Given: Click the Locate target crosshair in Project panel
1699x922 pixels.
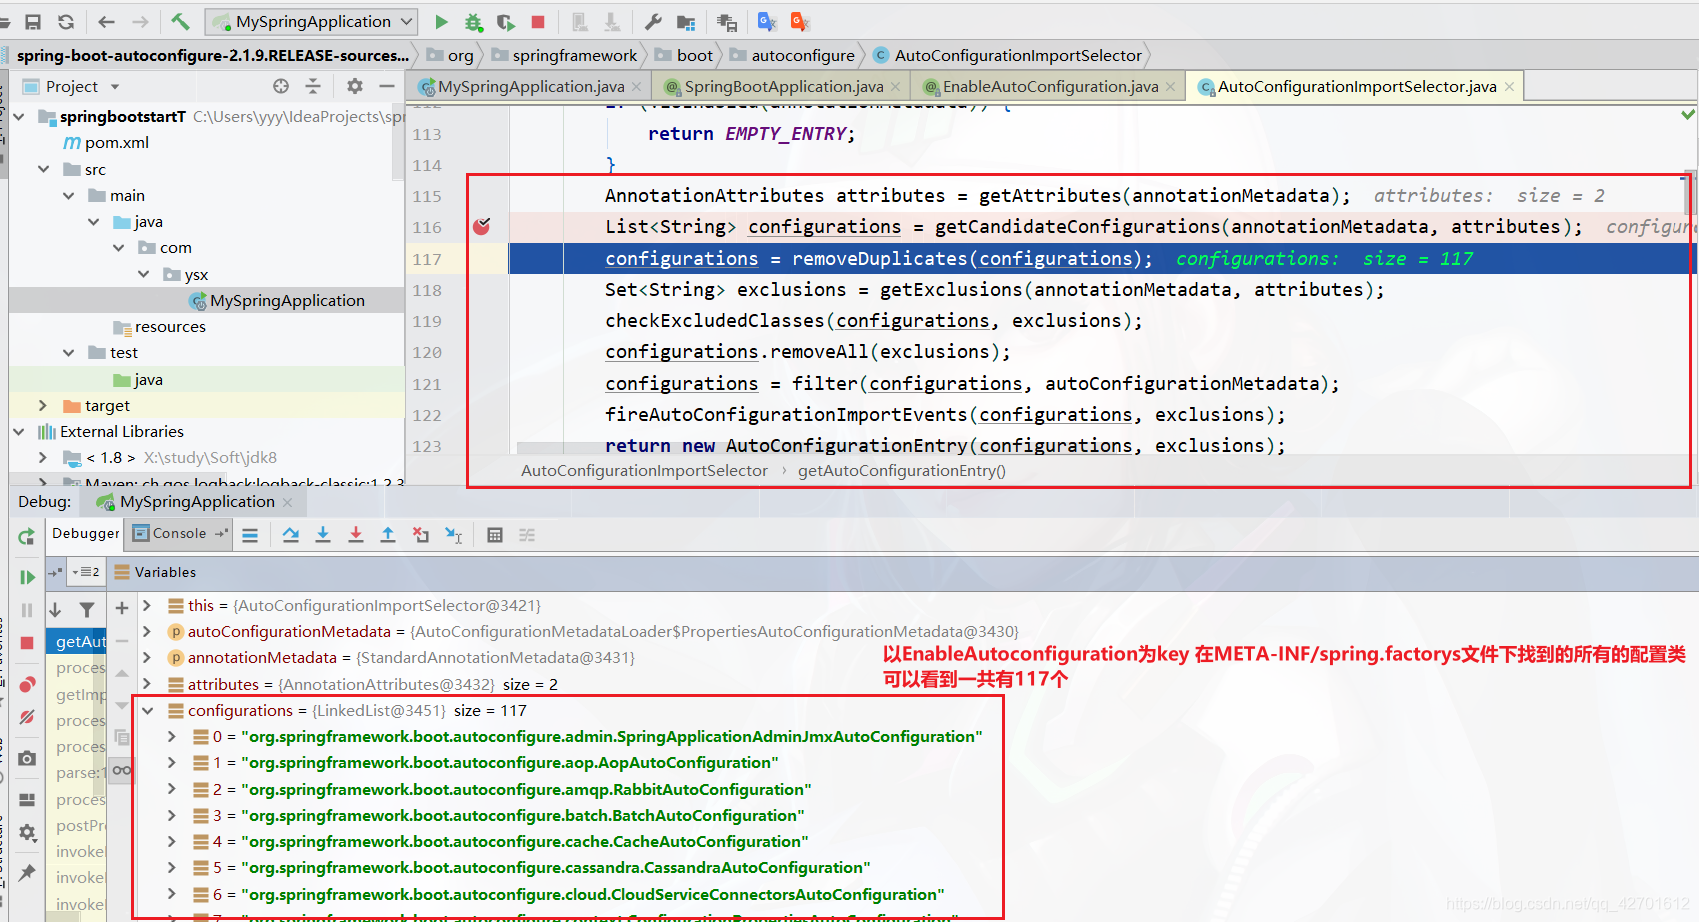Looking at the screenshot, I should tap(281, 86).
